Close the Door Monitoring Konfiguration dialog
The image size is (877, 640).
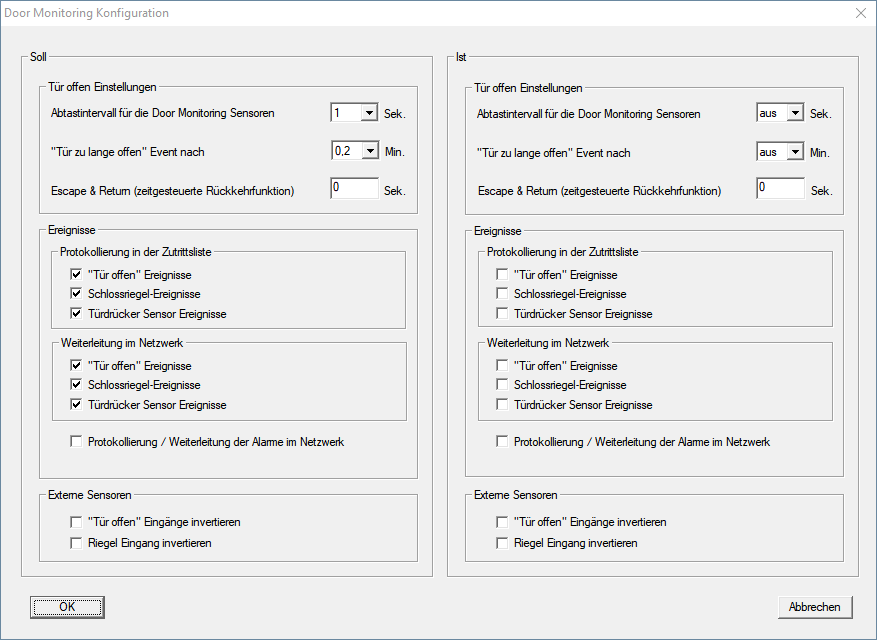(x=860, y=14)
